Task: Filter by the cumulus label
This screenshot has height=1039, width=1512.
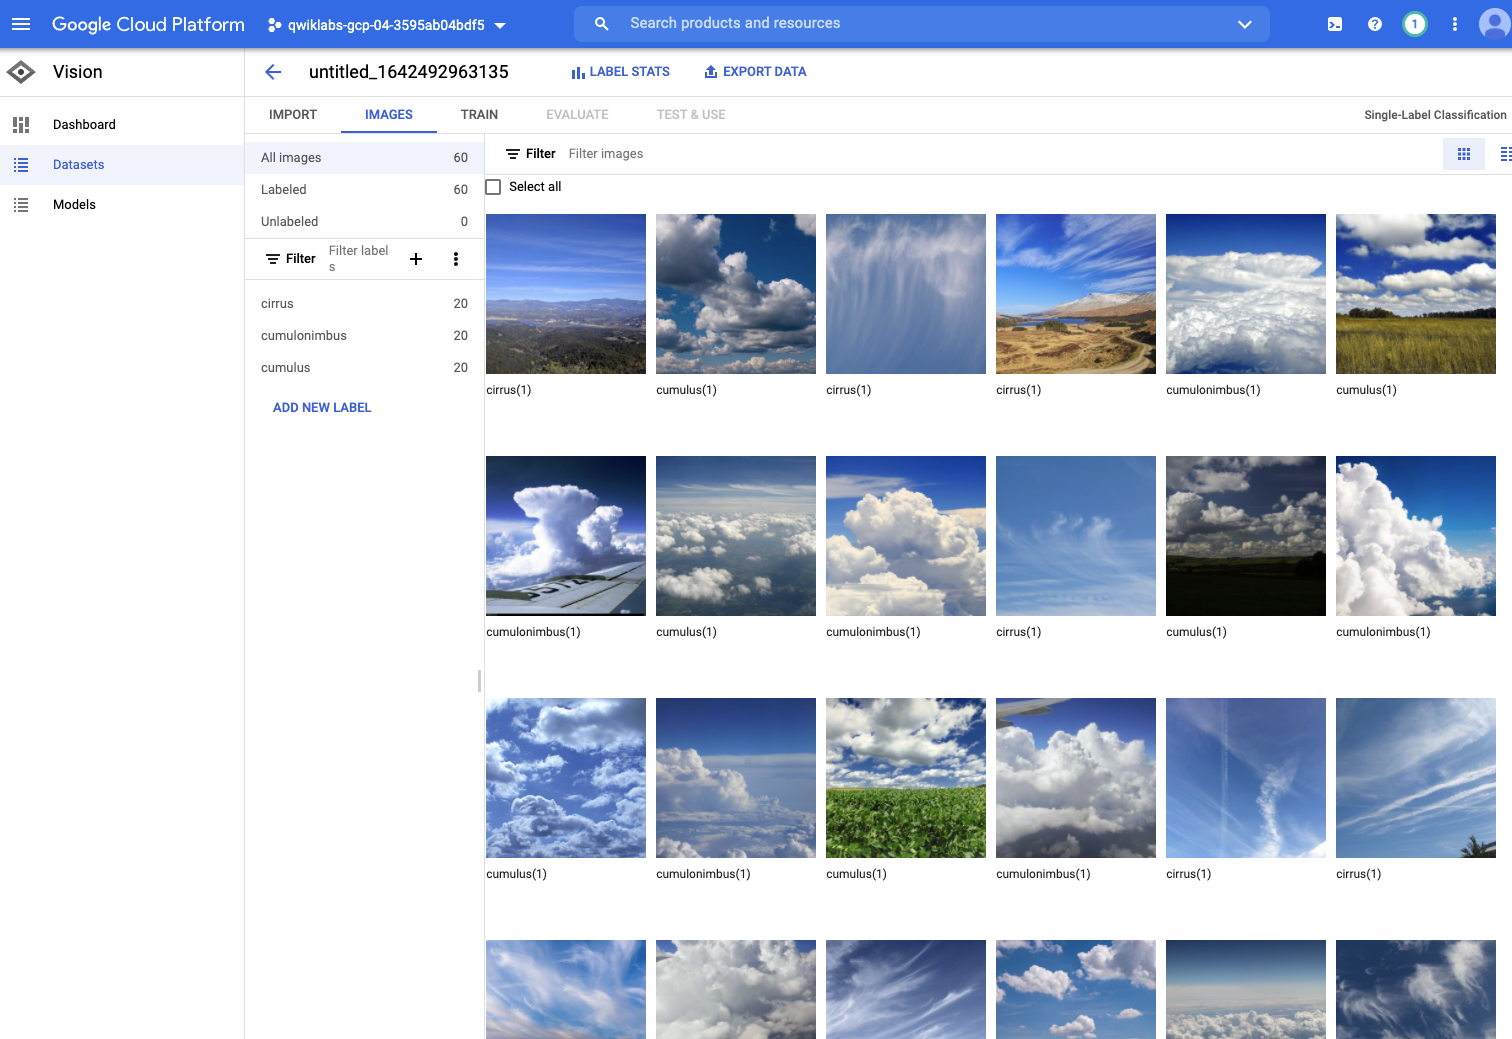Action: click(x=364, y=368)
